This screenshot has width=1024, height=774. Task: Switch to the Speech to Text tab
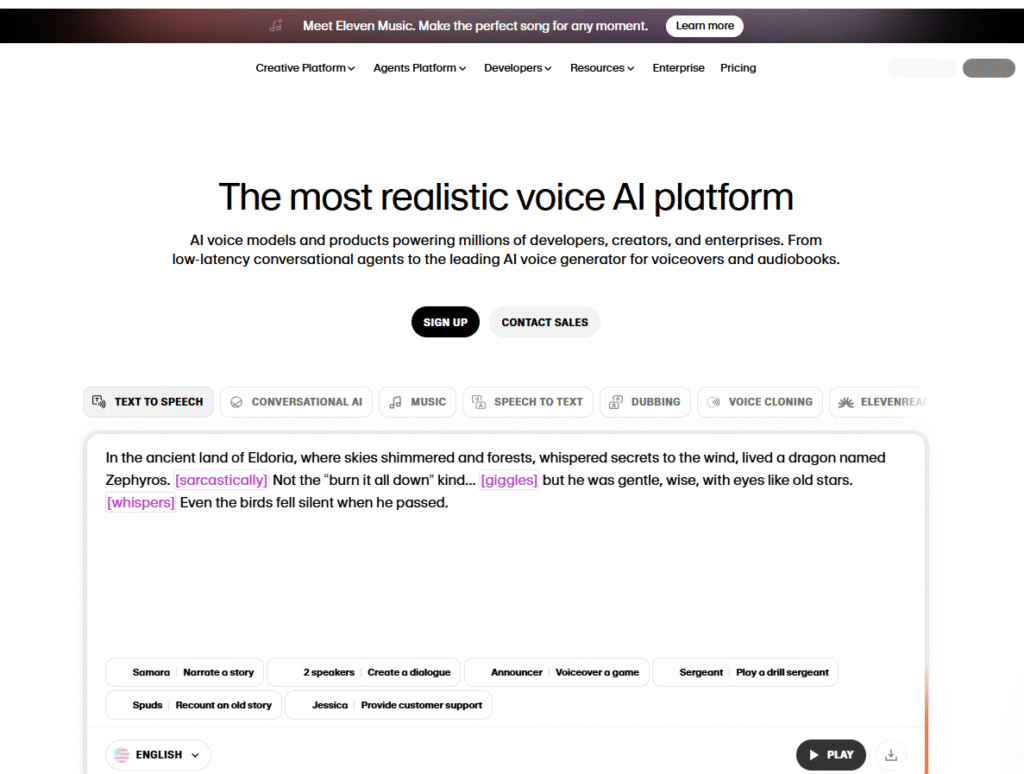click(528, 402)
